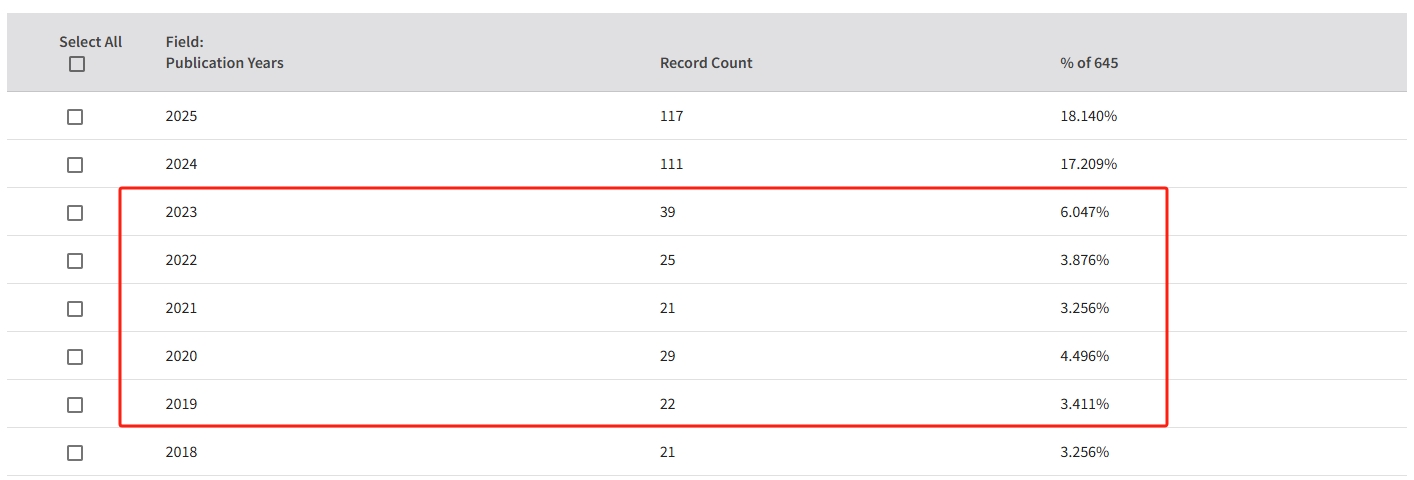Screen dimensions: 1414x480
Task: Click the 18.140% percentage value
Action: point(1089,116)
